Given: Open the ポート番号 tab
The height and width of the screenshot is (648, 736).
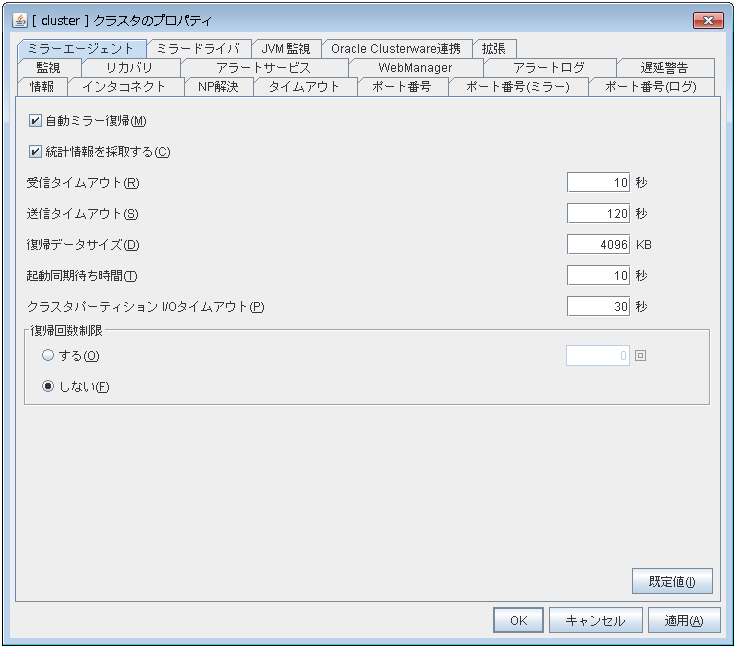Looking at the screenshot, I should click(402, 87).
